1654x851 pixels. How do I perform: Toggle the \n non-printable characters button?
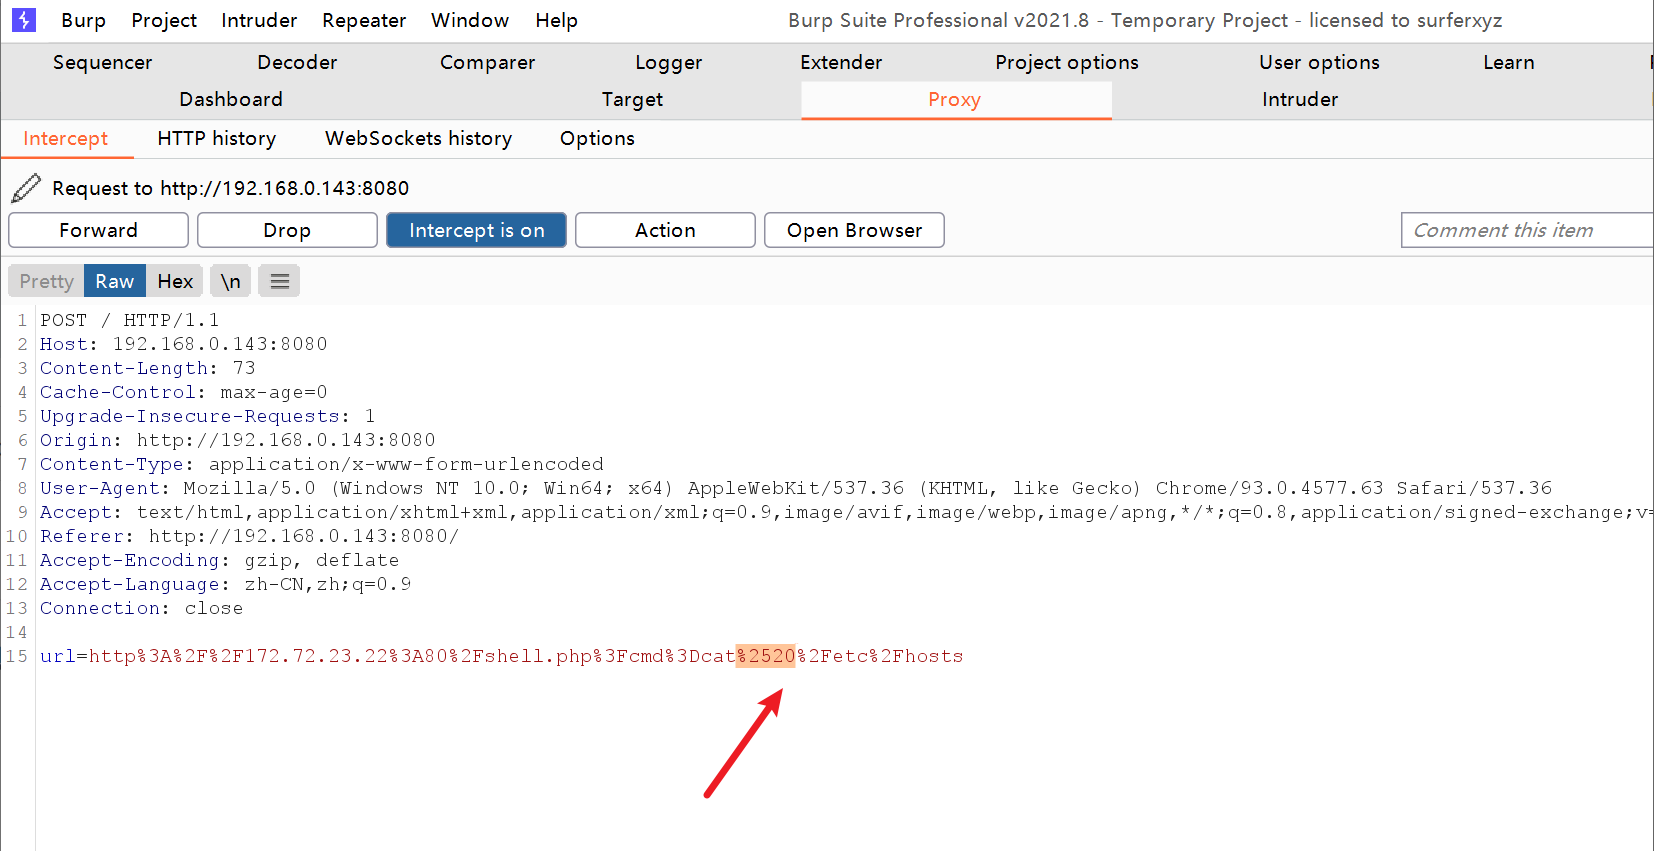[230, 281]
